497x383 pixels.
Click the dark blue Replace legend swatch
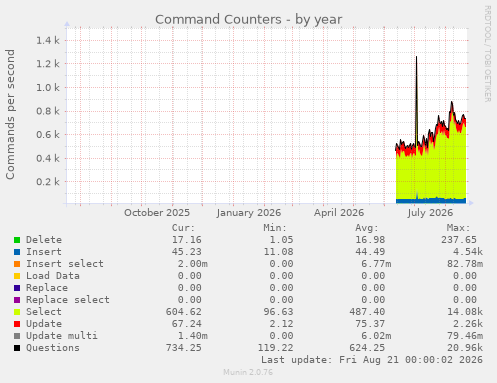click(17, 288)
